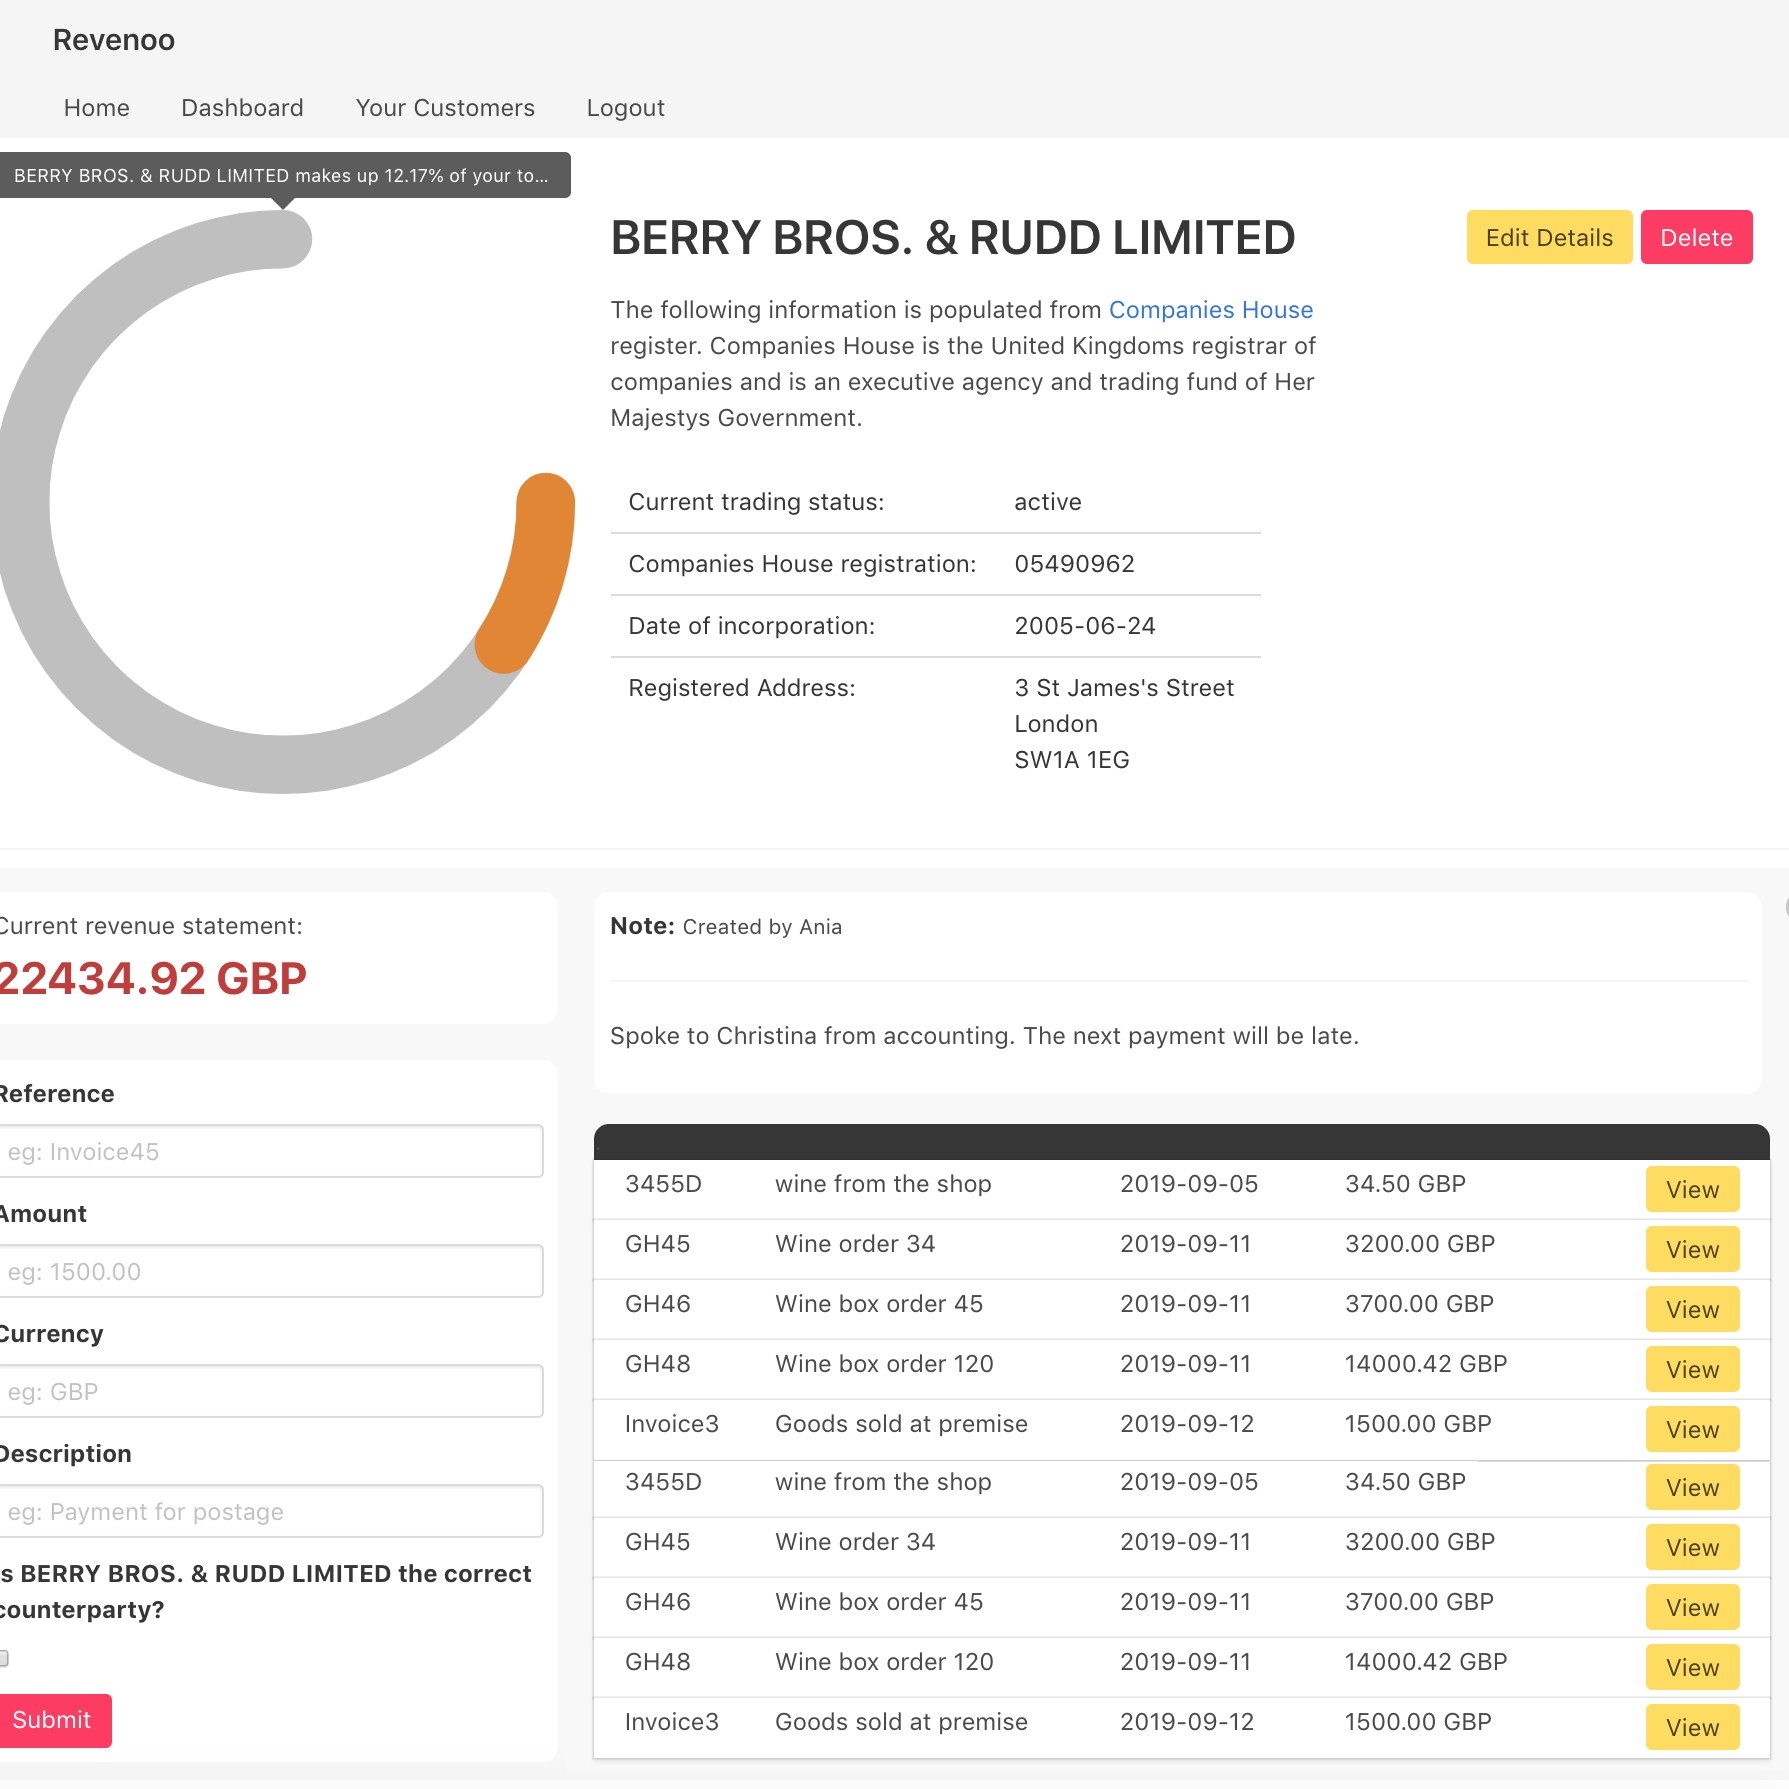Viewport: 1789px width, 1789px height.
Task: View second GH46 Wine box order 45 entry
Action: point(1692,1607)
